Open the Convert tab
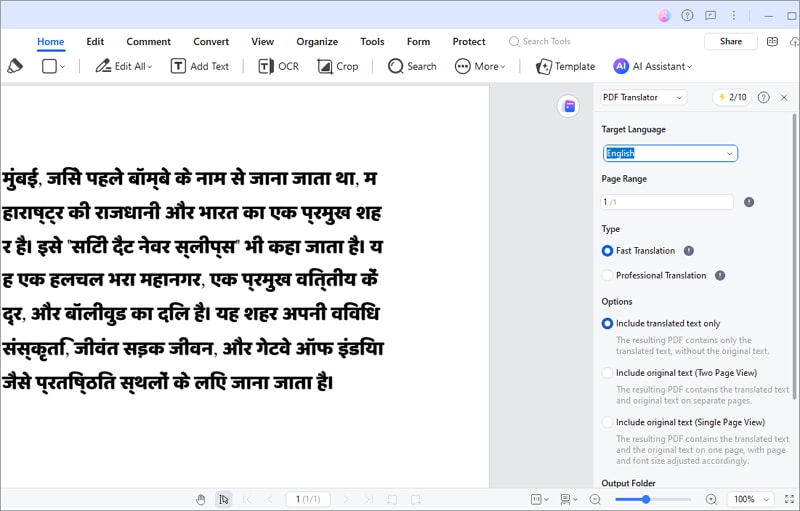This screenshot has width=800, height=511. coord(211,42)
